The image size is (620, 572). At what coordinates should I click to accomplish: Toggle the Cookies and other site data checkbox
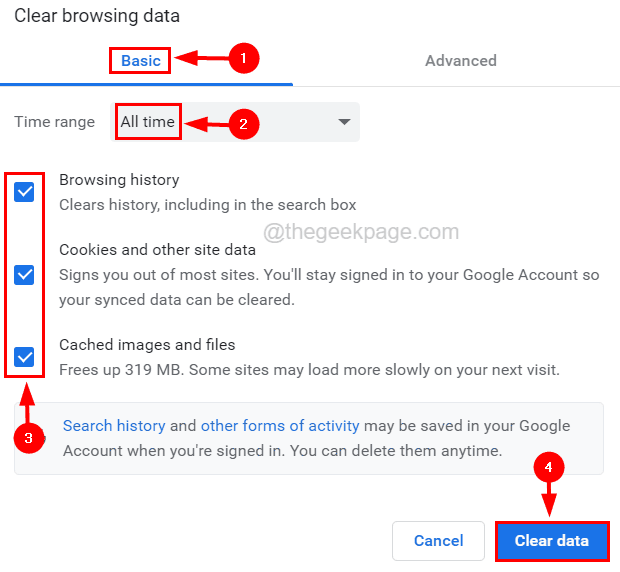point(25,274)
